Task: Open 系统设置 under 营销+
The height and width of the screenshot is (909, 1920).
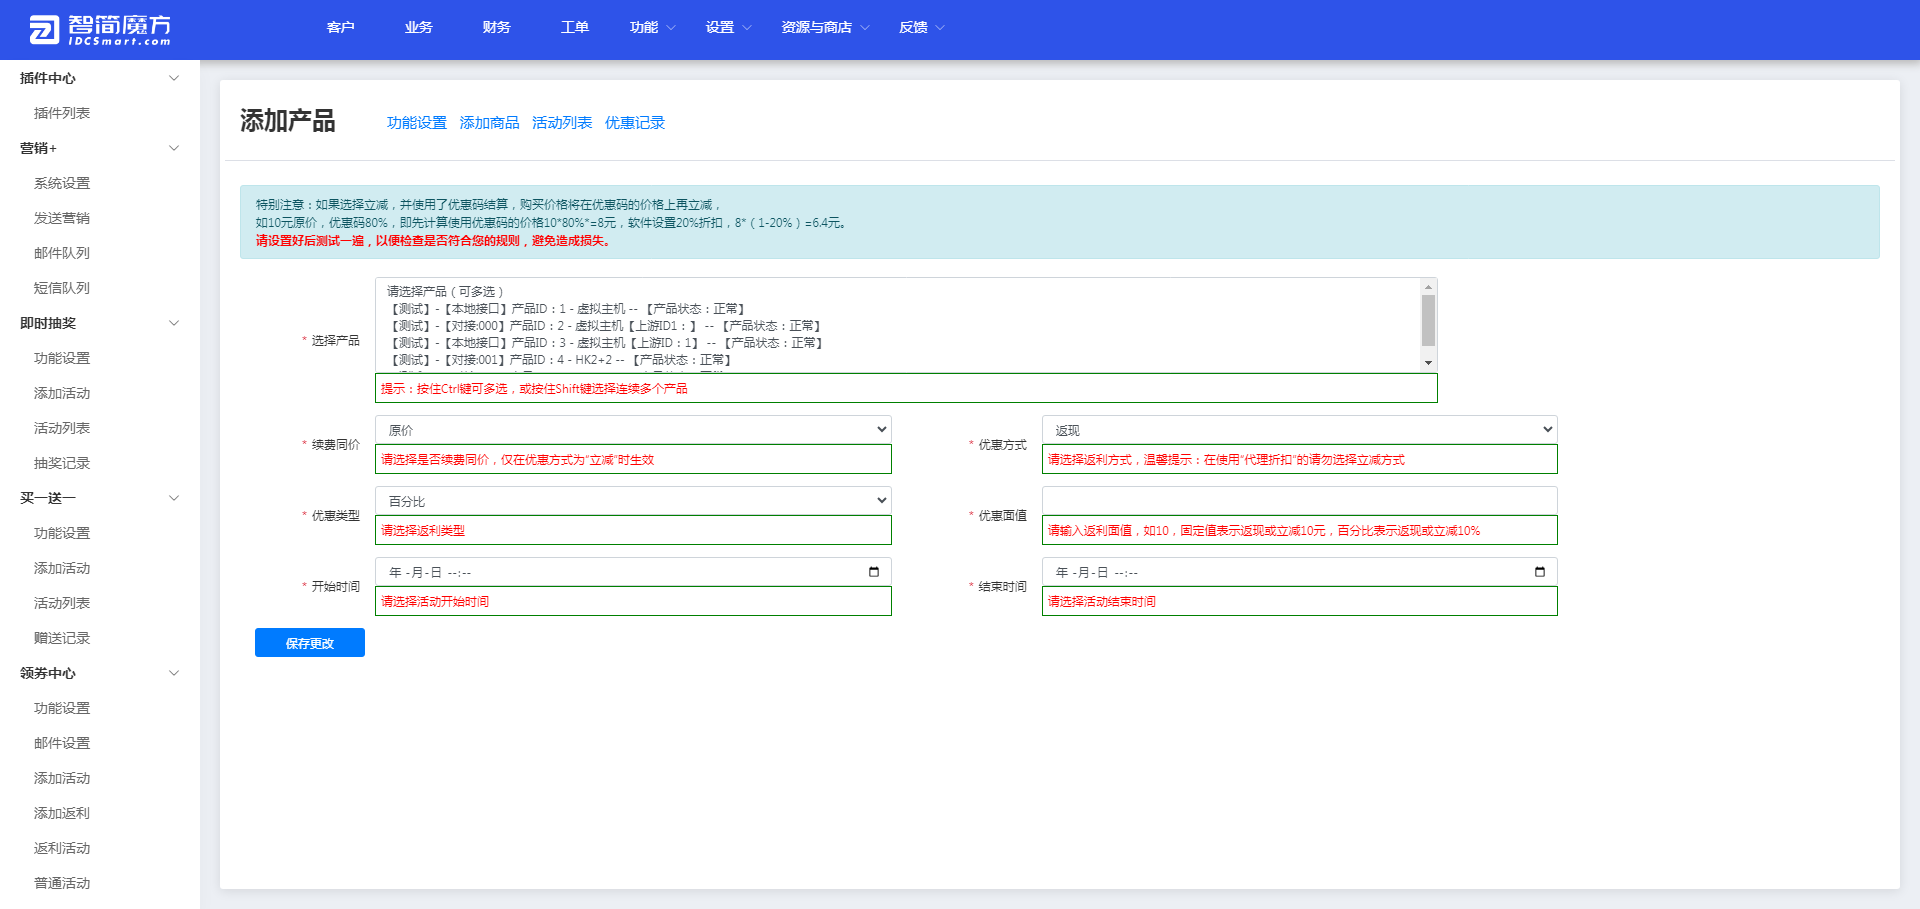Action: coord(62,183)
